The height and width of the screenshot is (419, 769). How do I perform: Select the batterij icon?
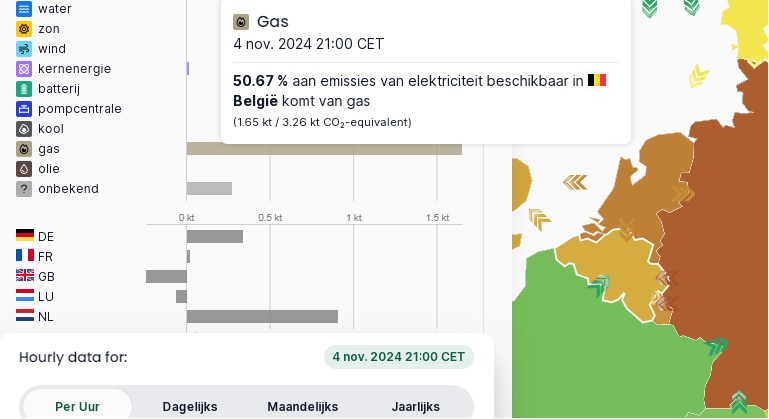(24, 89)
